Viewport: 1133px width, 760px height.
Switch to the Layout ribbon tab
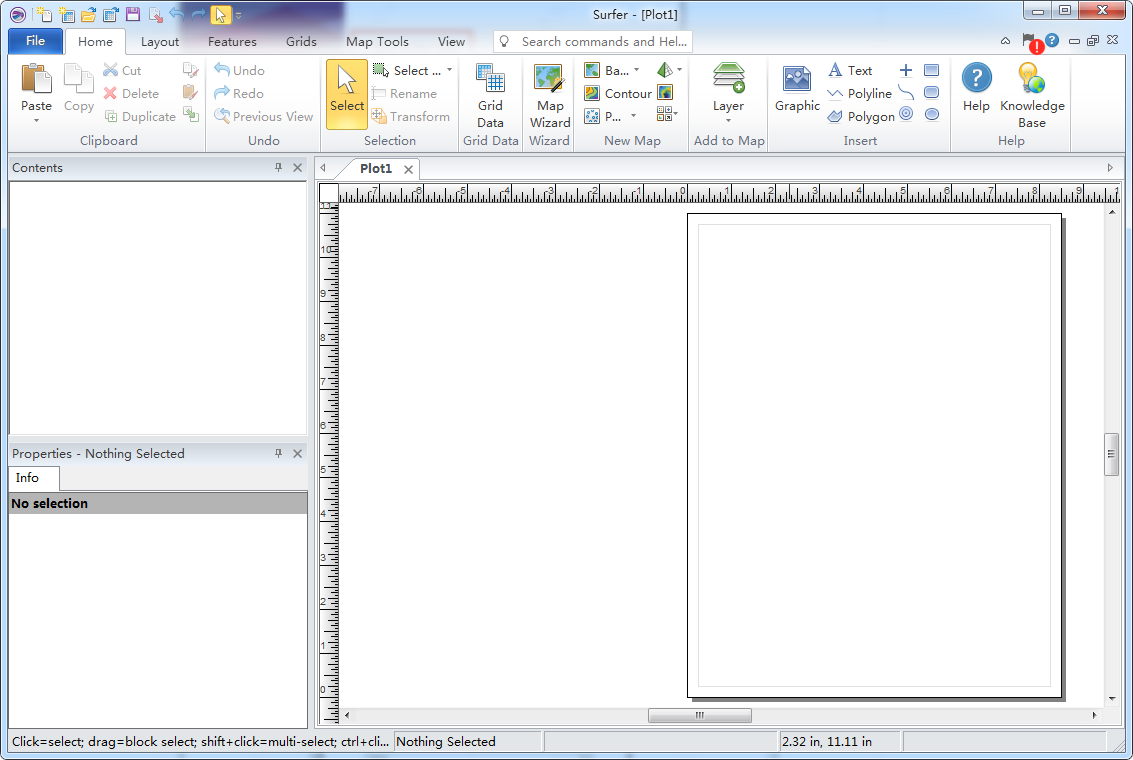[x=160, y=42]
